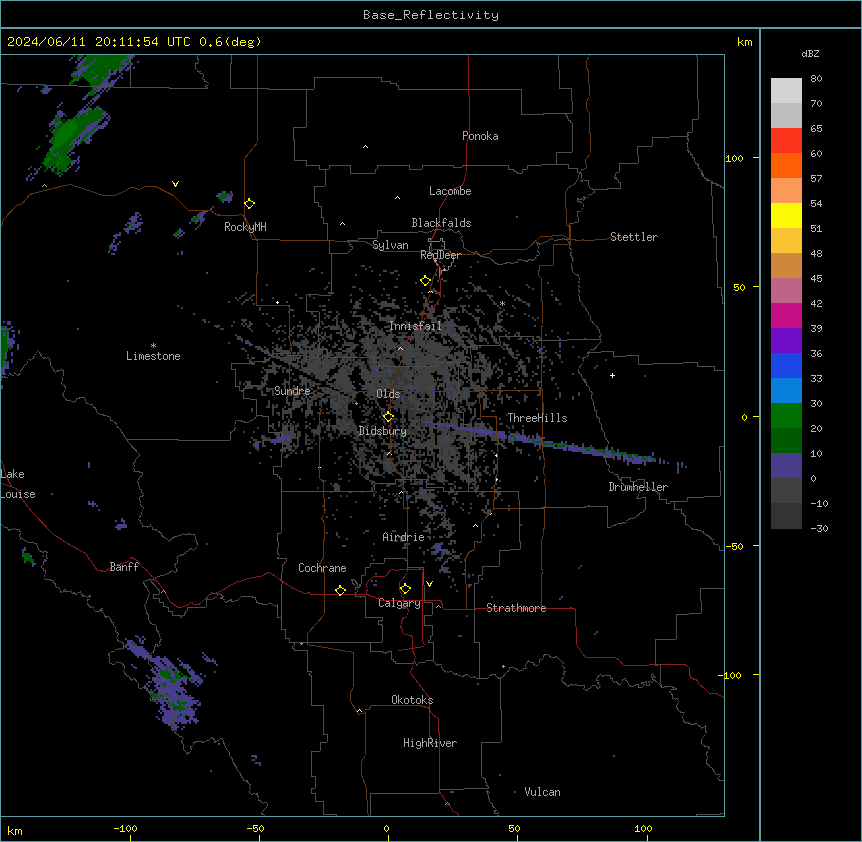Click the yellow diamond marker beside RockyMH

[250, 204]
